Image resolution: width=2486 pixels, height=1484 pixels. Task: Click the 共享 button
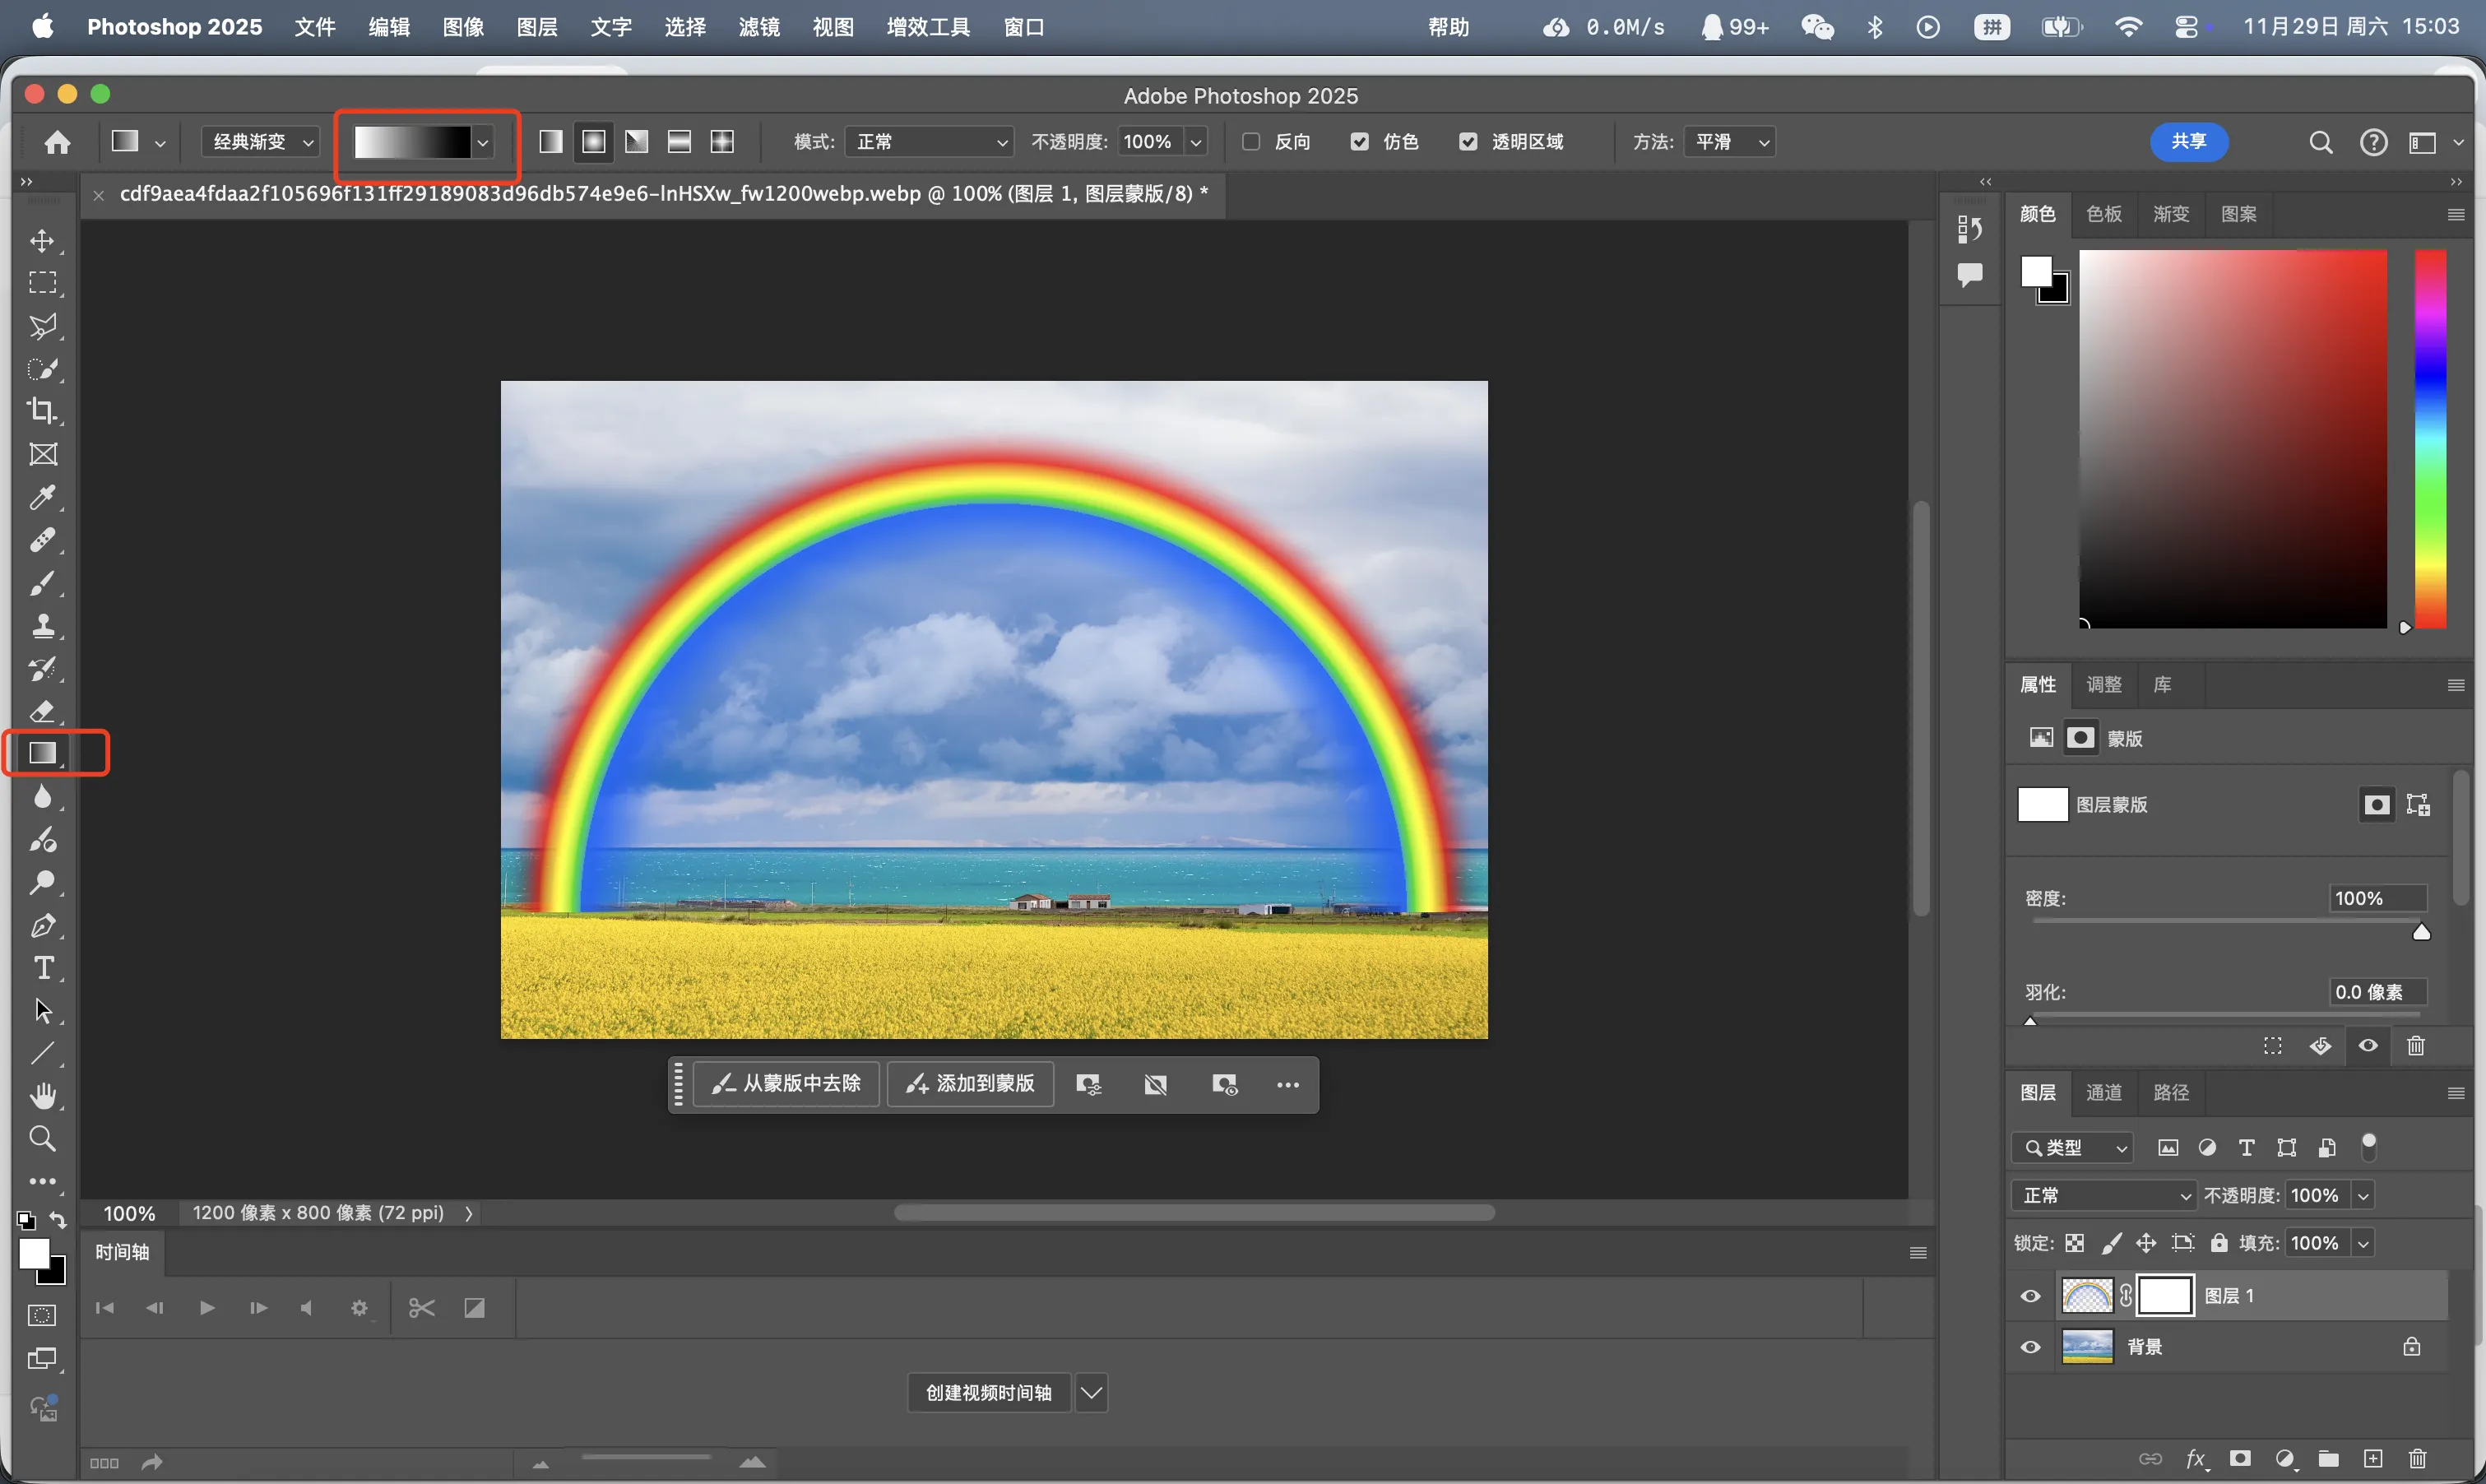(x=2188, y=142)
